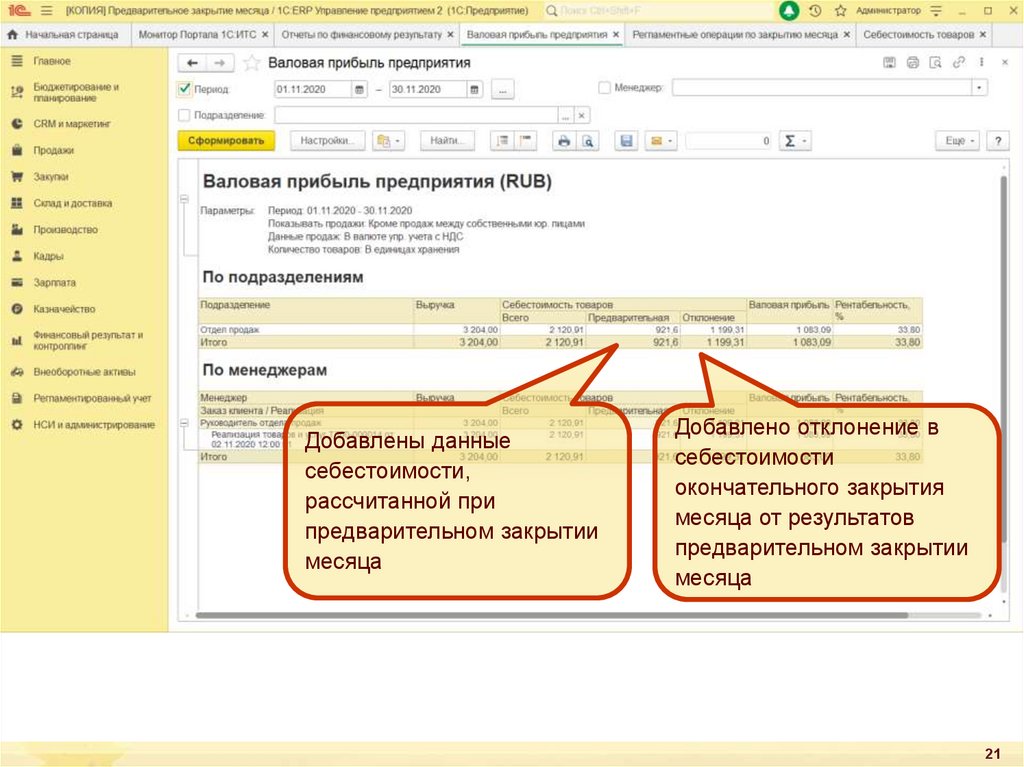
Task: Click the print report icon
Action: [x=564, y=141]
